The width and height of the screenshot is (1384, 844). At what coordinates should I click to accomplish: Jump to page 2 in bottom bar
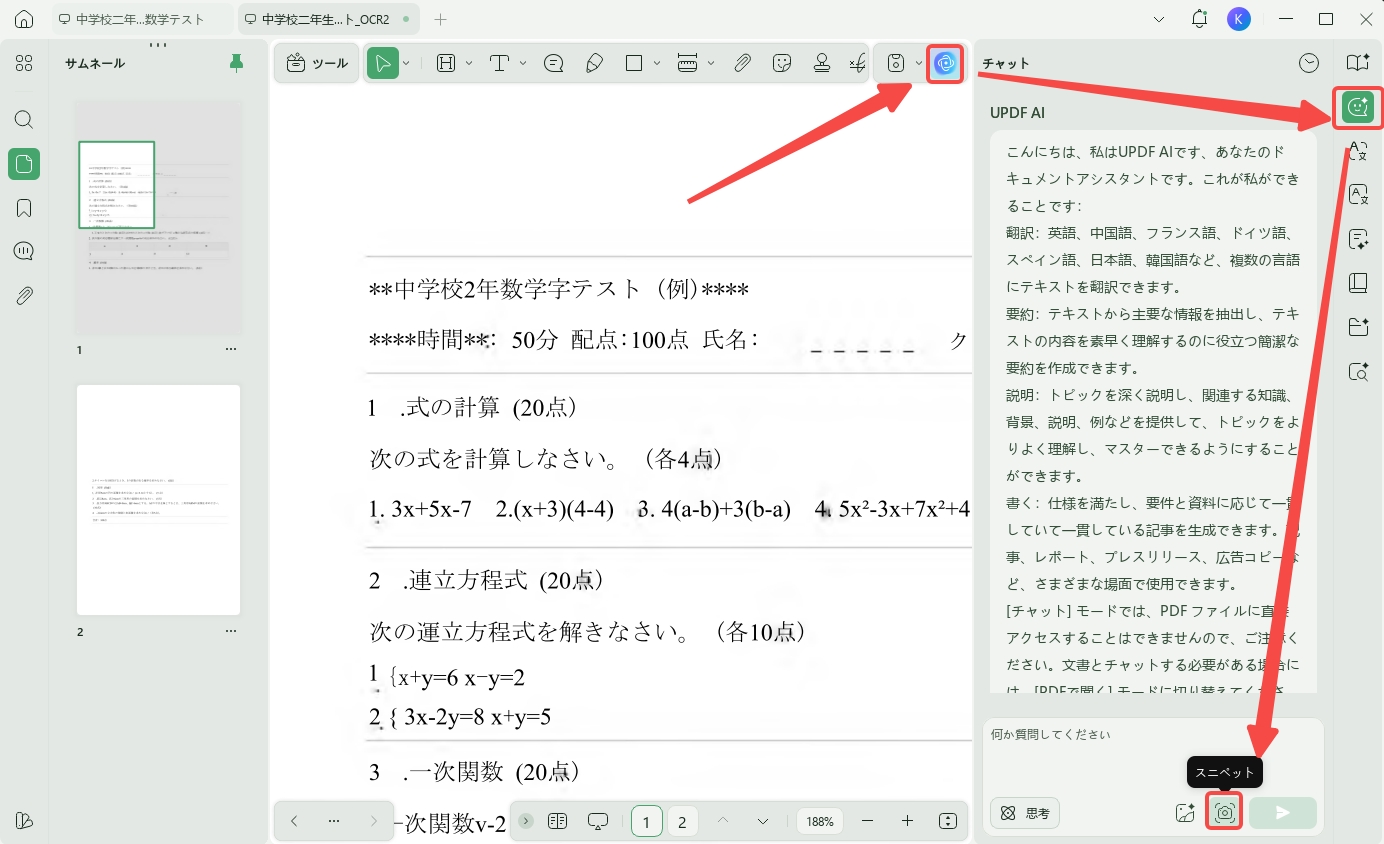click(x=682, y=822)
